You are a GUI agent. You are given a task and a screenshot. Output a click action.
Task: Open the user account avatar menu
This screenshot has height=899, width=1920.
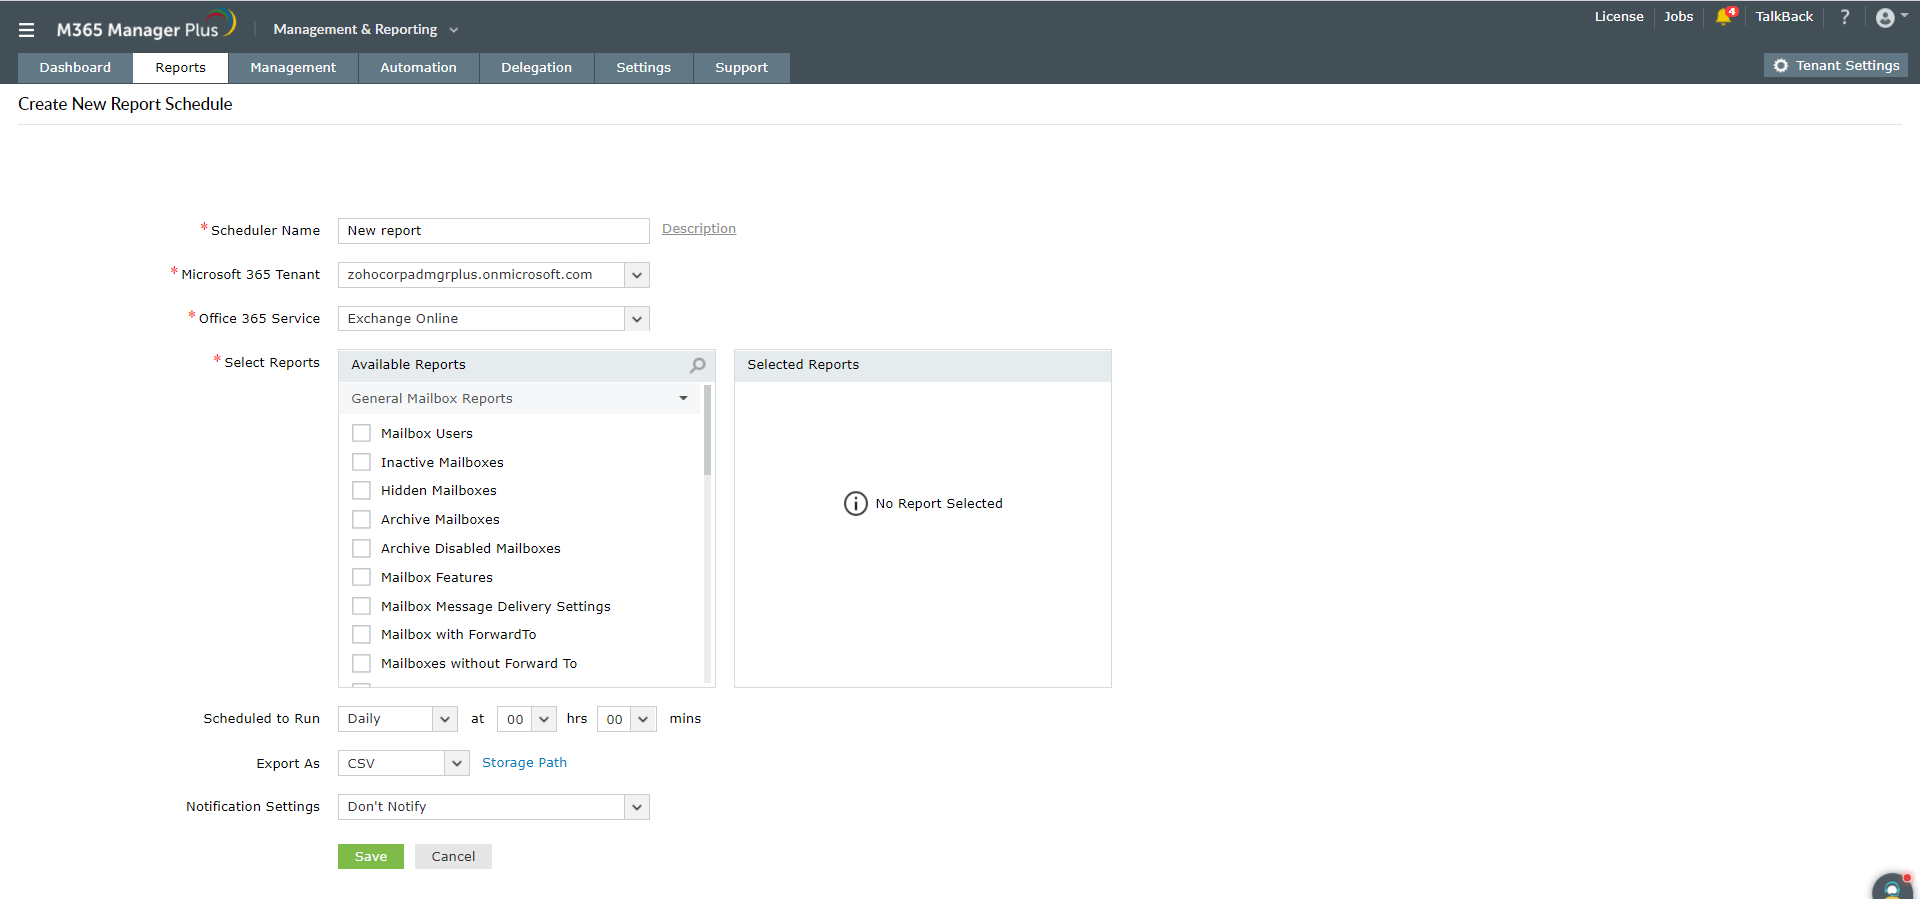pos(1890,17)
